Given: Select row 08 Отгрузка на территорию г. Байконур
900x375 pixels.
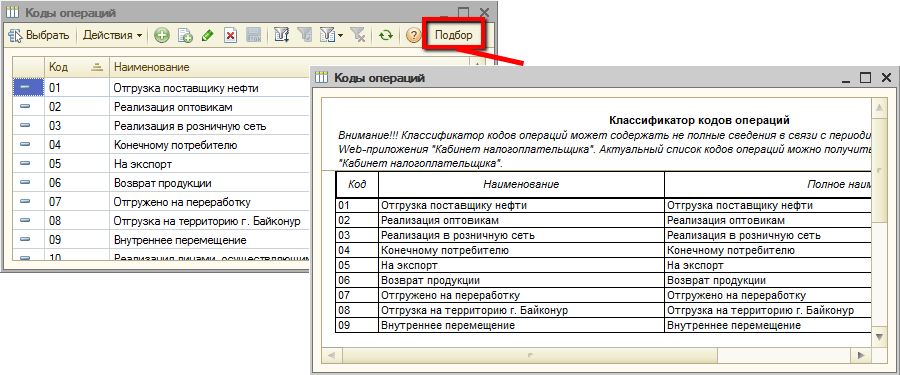Looking at the screenshot, I should (161, 221).
